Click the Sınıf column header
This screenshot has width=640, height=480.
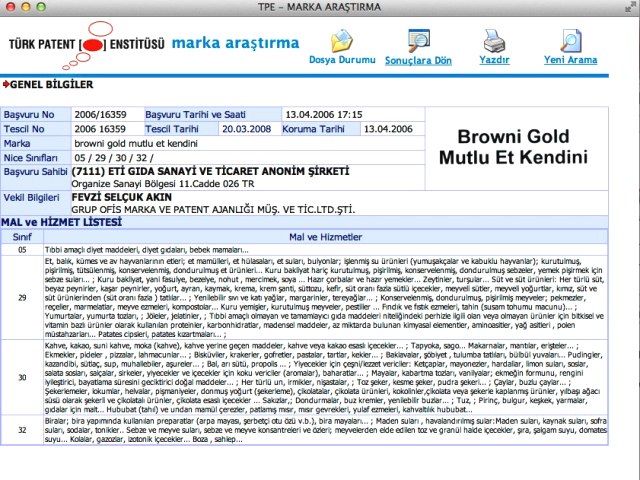pos(22,235)
